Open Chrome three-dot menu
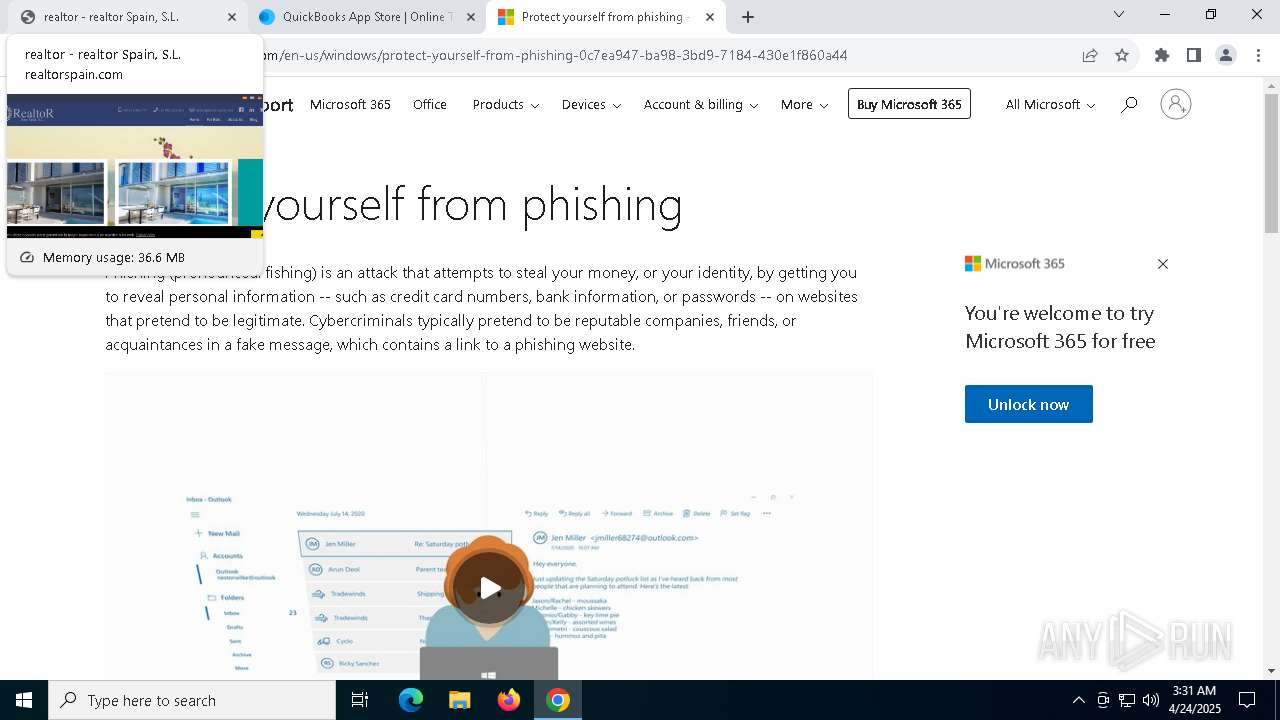This screenshot has height=720, width=1280. pyautogui.click(x=1258, y=55)
